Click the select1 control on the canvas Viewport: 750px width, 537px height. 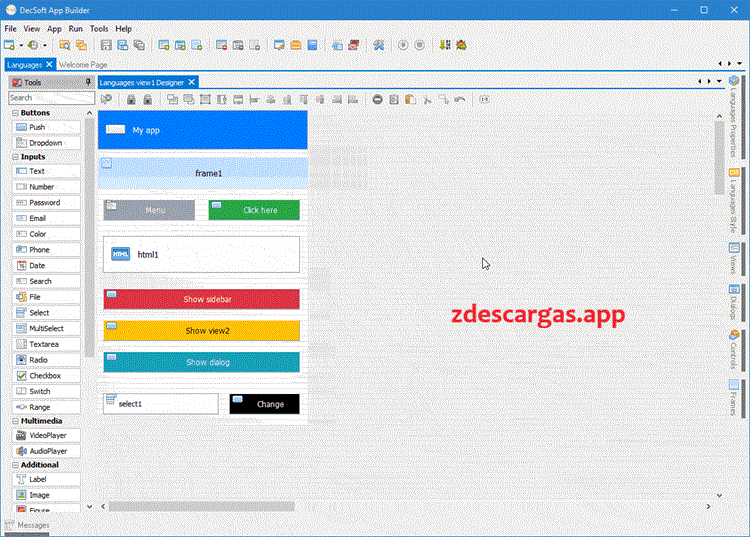click(x=161, y=404)
